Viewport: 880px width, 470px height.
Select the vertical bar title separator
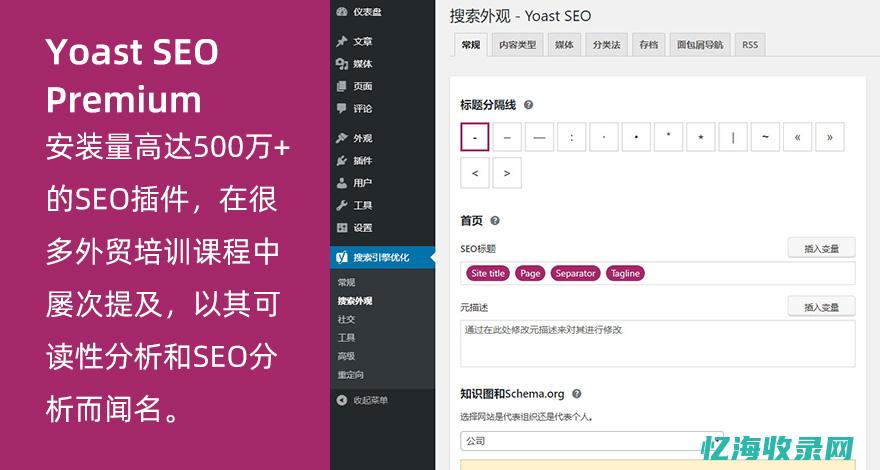pos(733,137)
